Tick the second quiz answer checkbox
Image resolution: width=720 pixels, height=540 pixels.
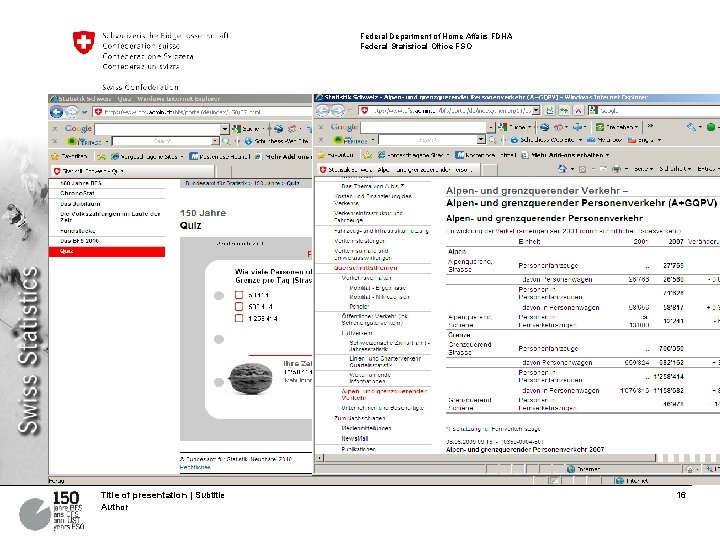(x=239, y=306)
